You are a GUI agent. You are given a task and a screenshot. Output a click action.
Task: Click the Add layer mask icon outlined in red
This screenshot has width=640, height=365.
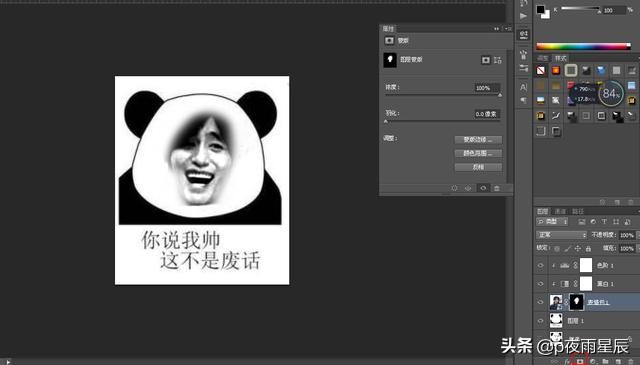click(x=580, y=361)
